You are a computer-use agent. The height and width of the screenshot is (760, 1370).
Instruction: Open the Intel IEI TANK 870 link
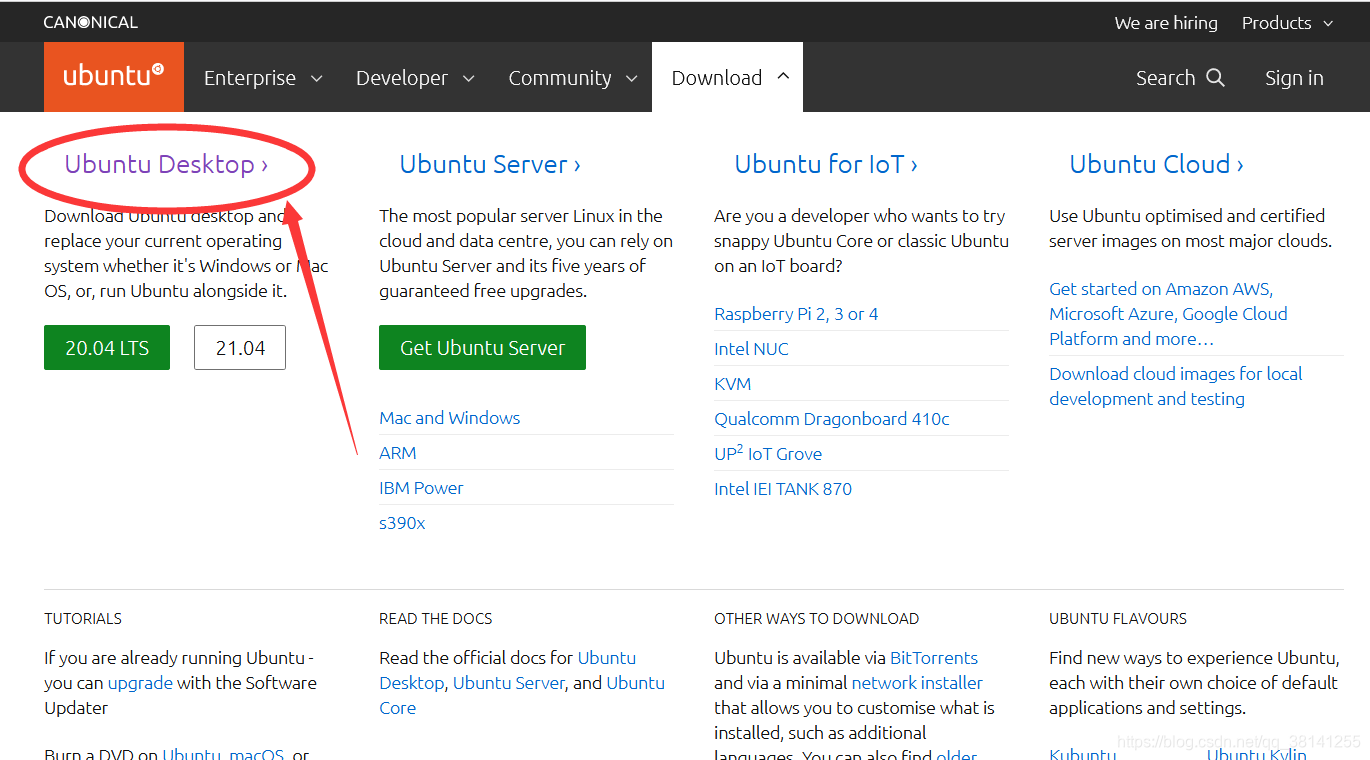point(783,489)
